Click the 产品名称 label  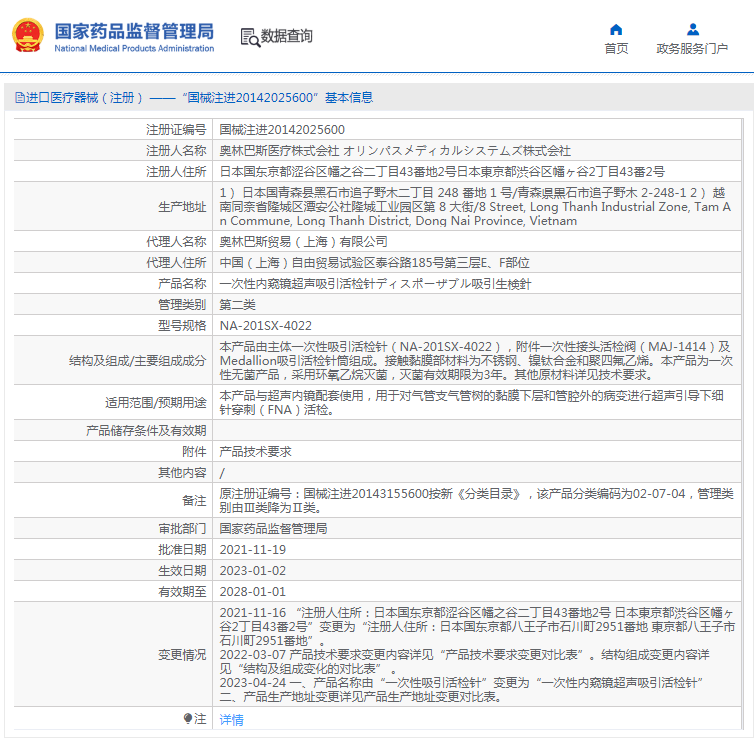click(182, 284)
